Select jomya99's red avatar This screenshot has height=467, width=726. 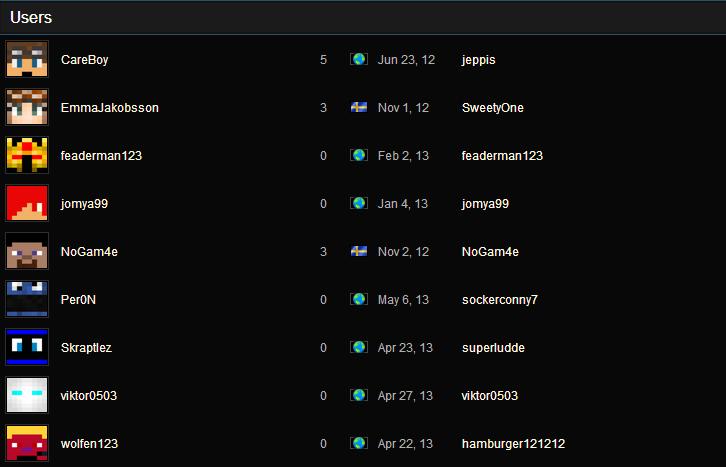tap(27, 204)
